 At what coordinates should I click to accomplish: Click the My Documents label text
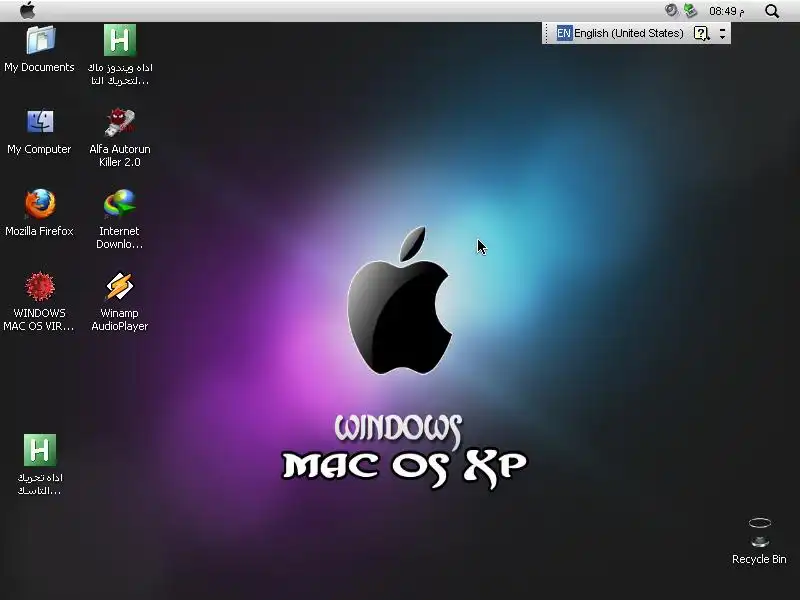coord(39,67)
